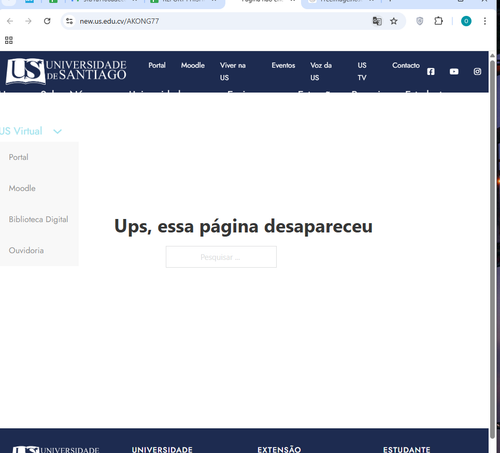The height and width of the screenshot is (453, 500).
Task: Open the Extensions puzzle icon
Action: click(438, 21)
